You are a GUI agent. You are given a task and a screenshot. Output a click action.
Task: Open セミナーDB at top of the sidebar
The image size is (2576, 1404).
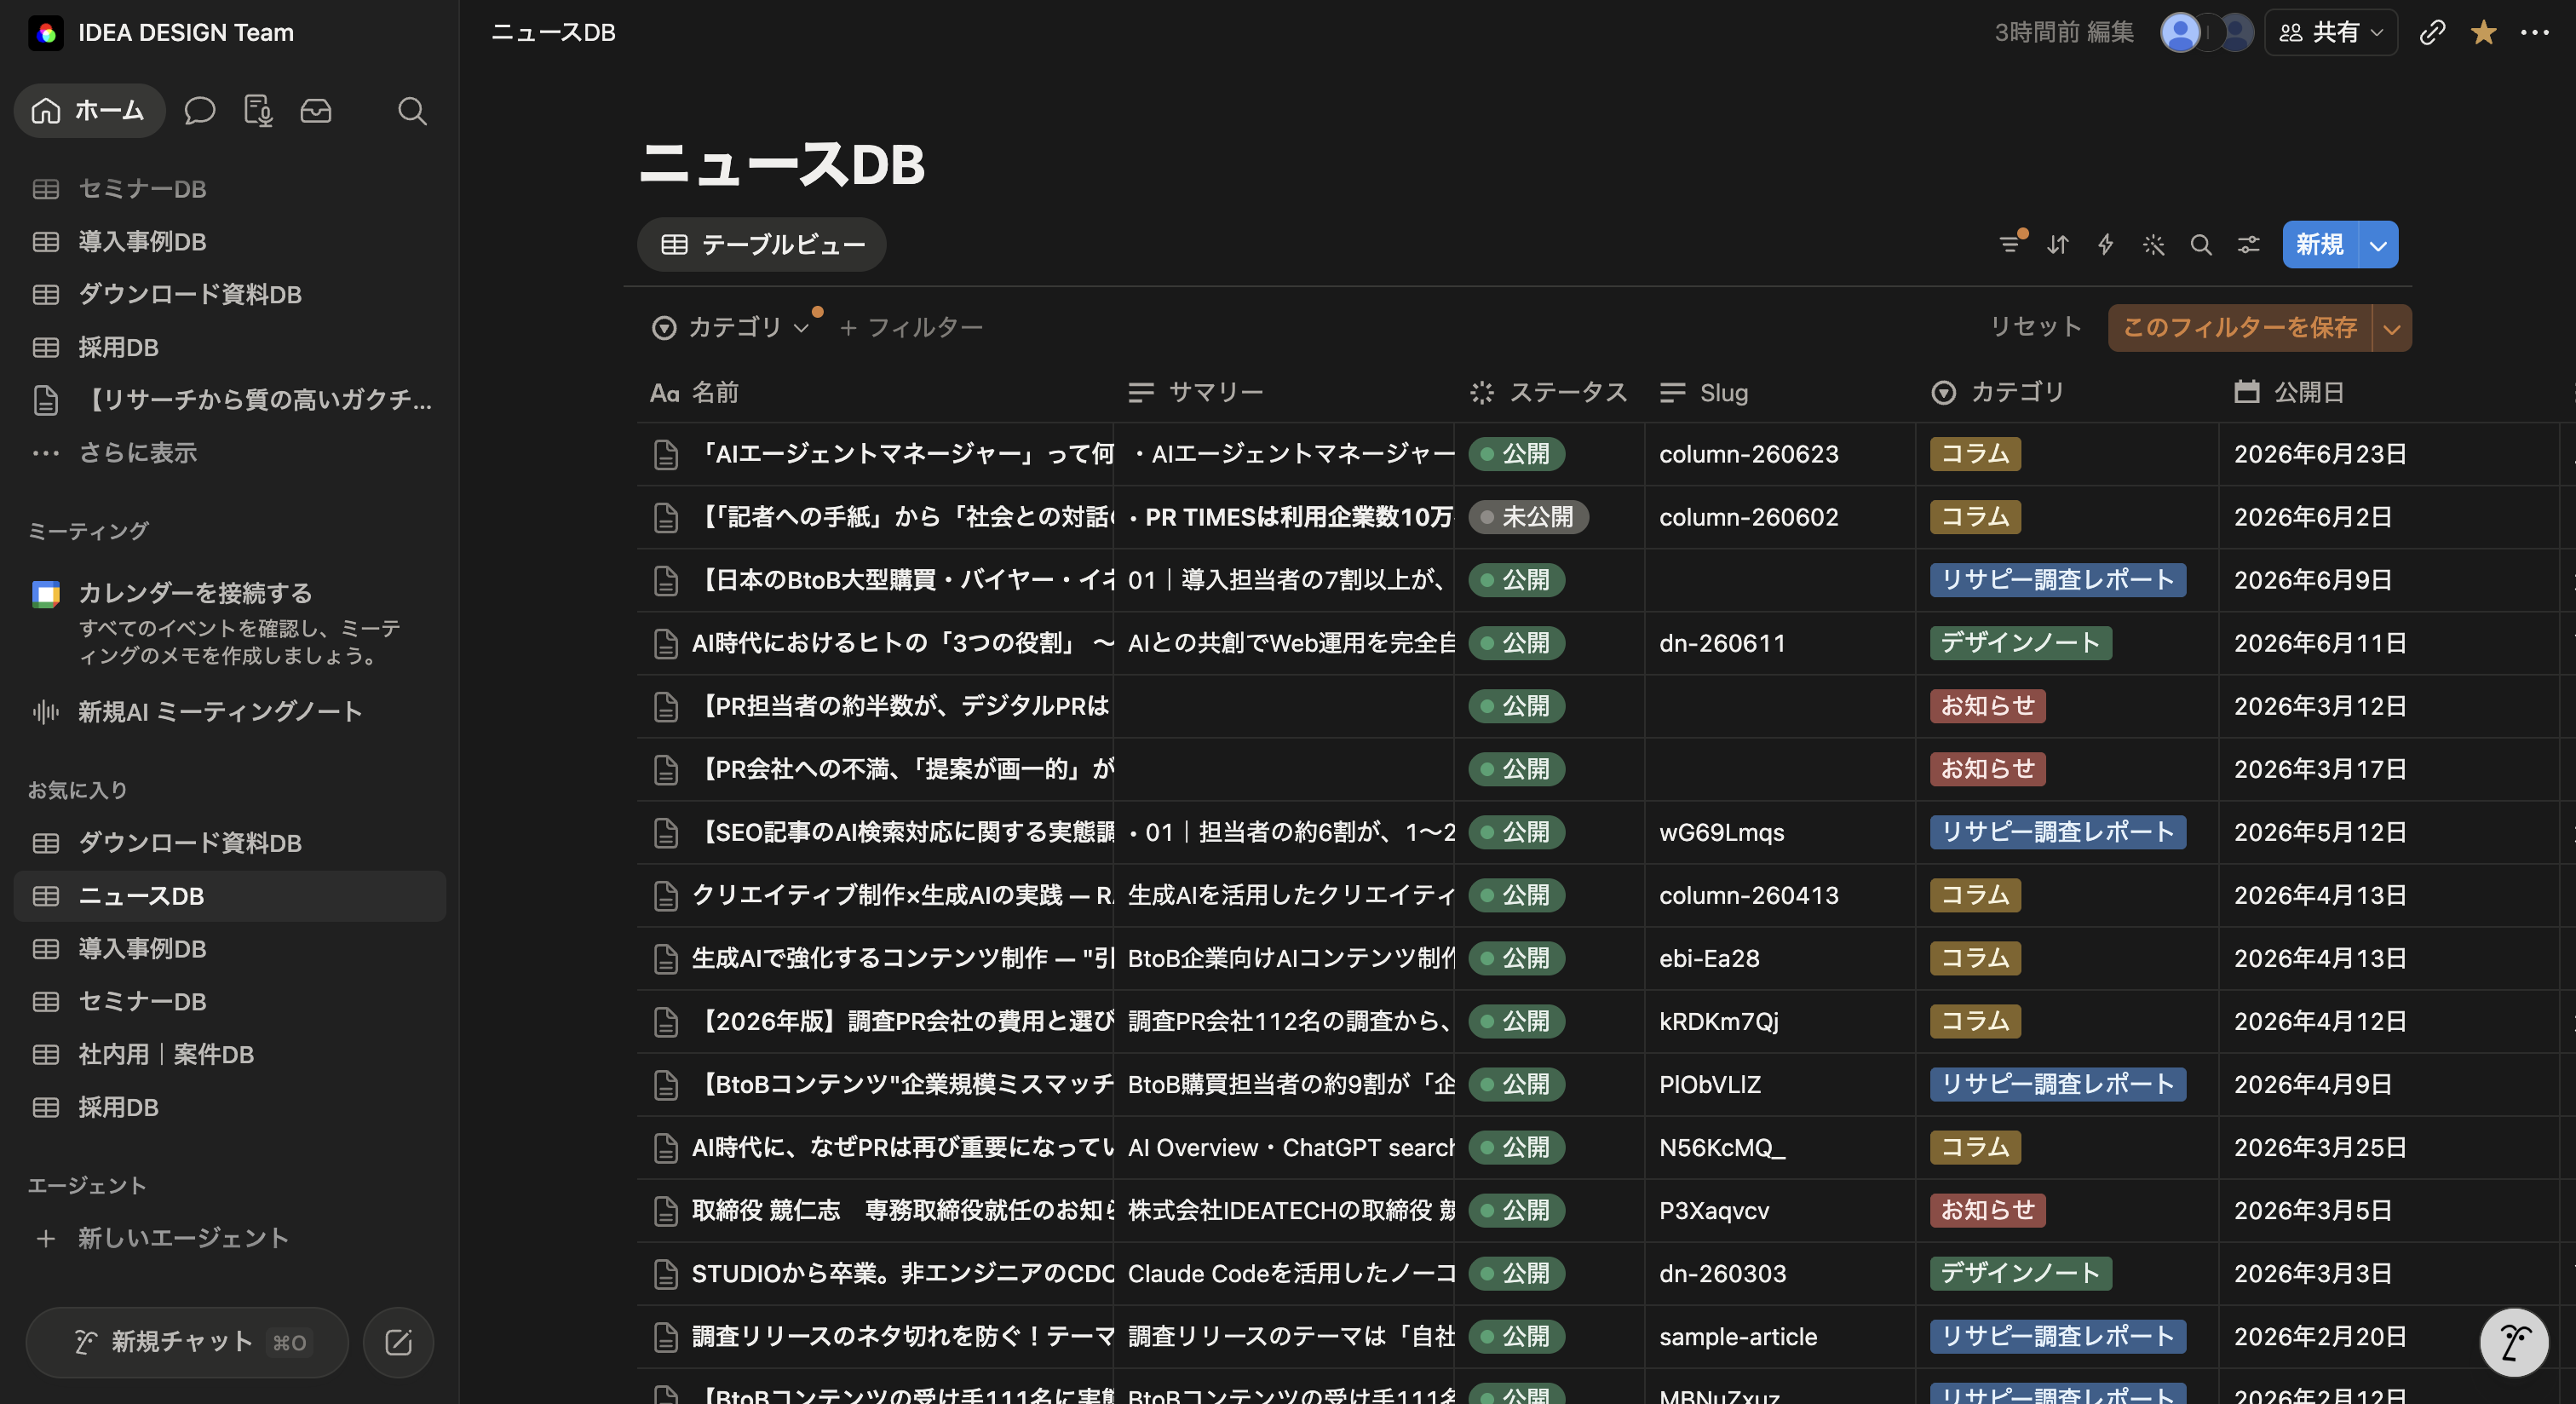coord(142,189)
